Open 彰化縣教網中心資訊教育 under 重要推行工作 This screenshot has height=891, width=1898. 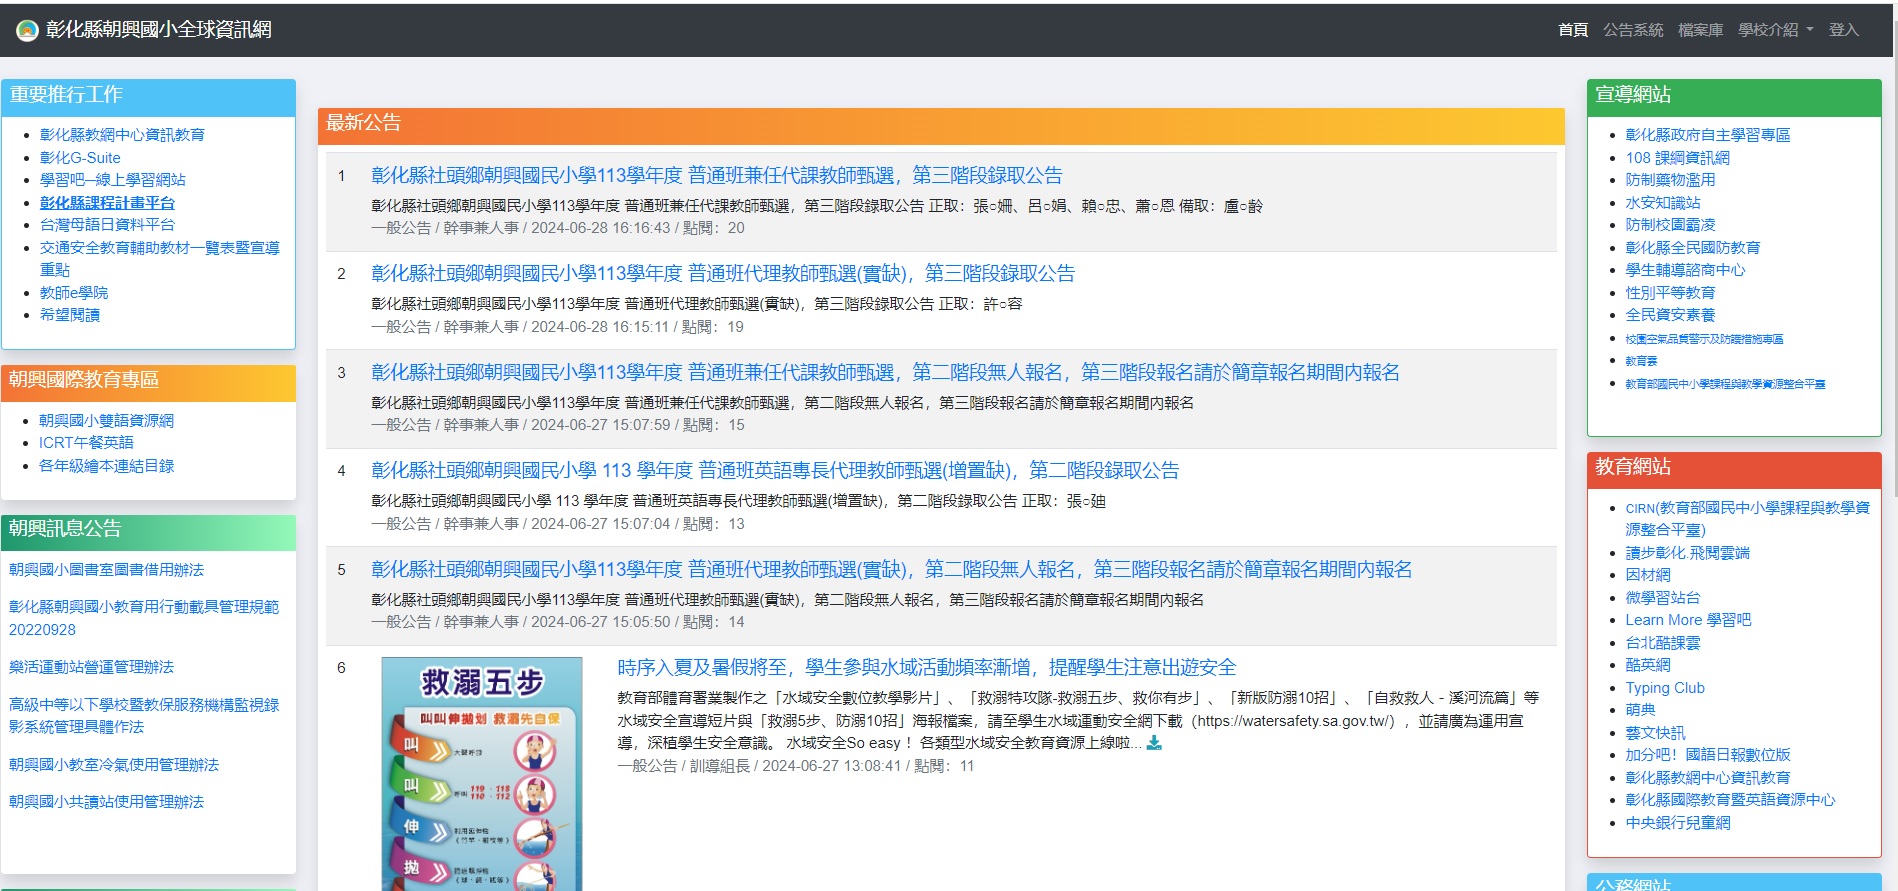(x=122, y=135)
